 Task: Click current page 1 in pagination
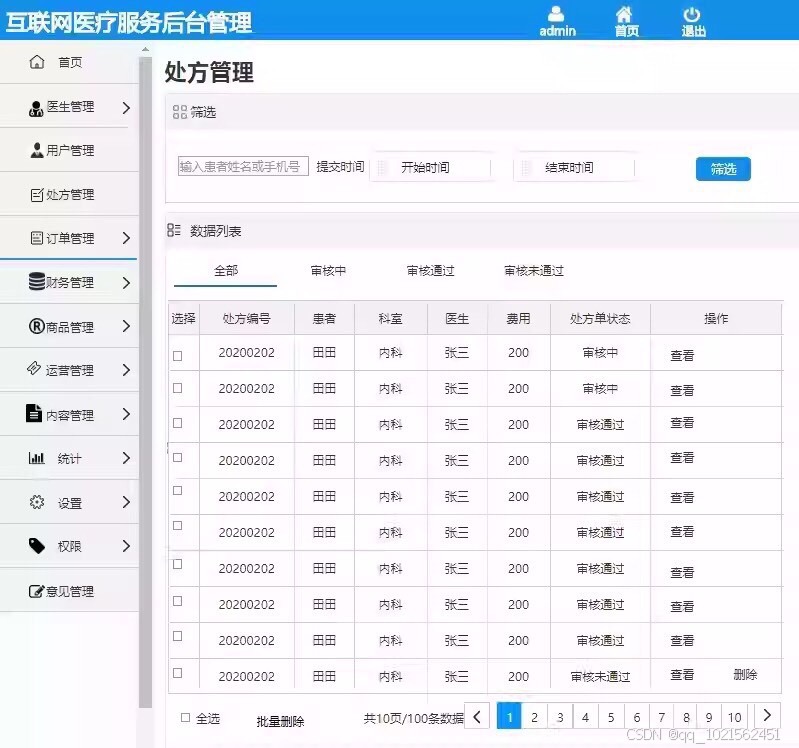tap(509, 716)
